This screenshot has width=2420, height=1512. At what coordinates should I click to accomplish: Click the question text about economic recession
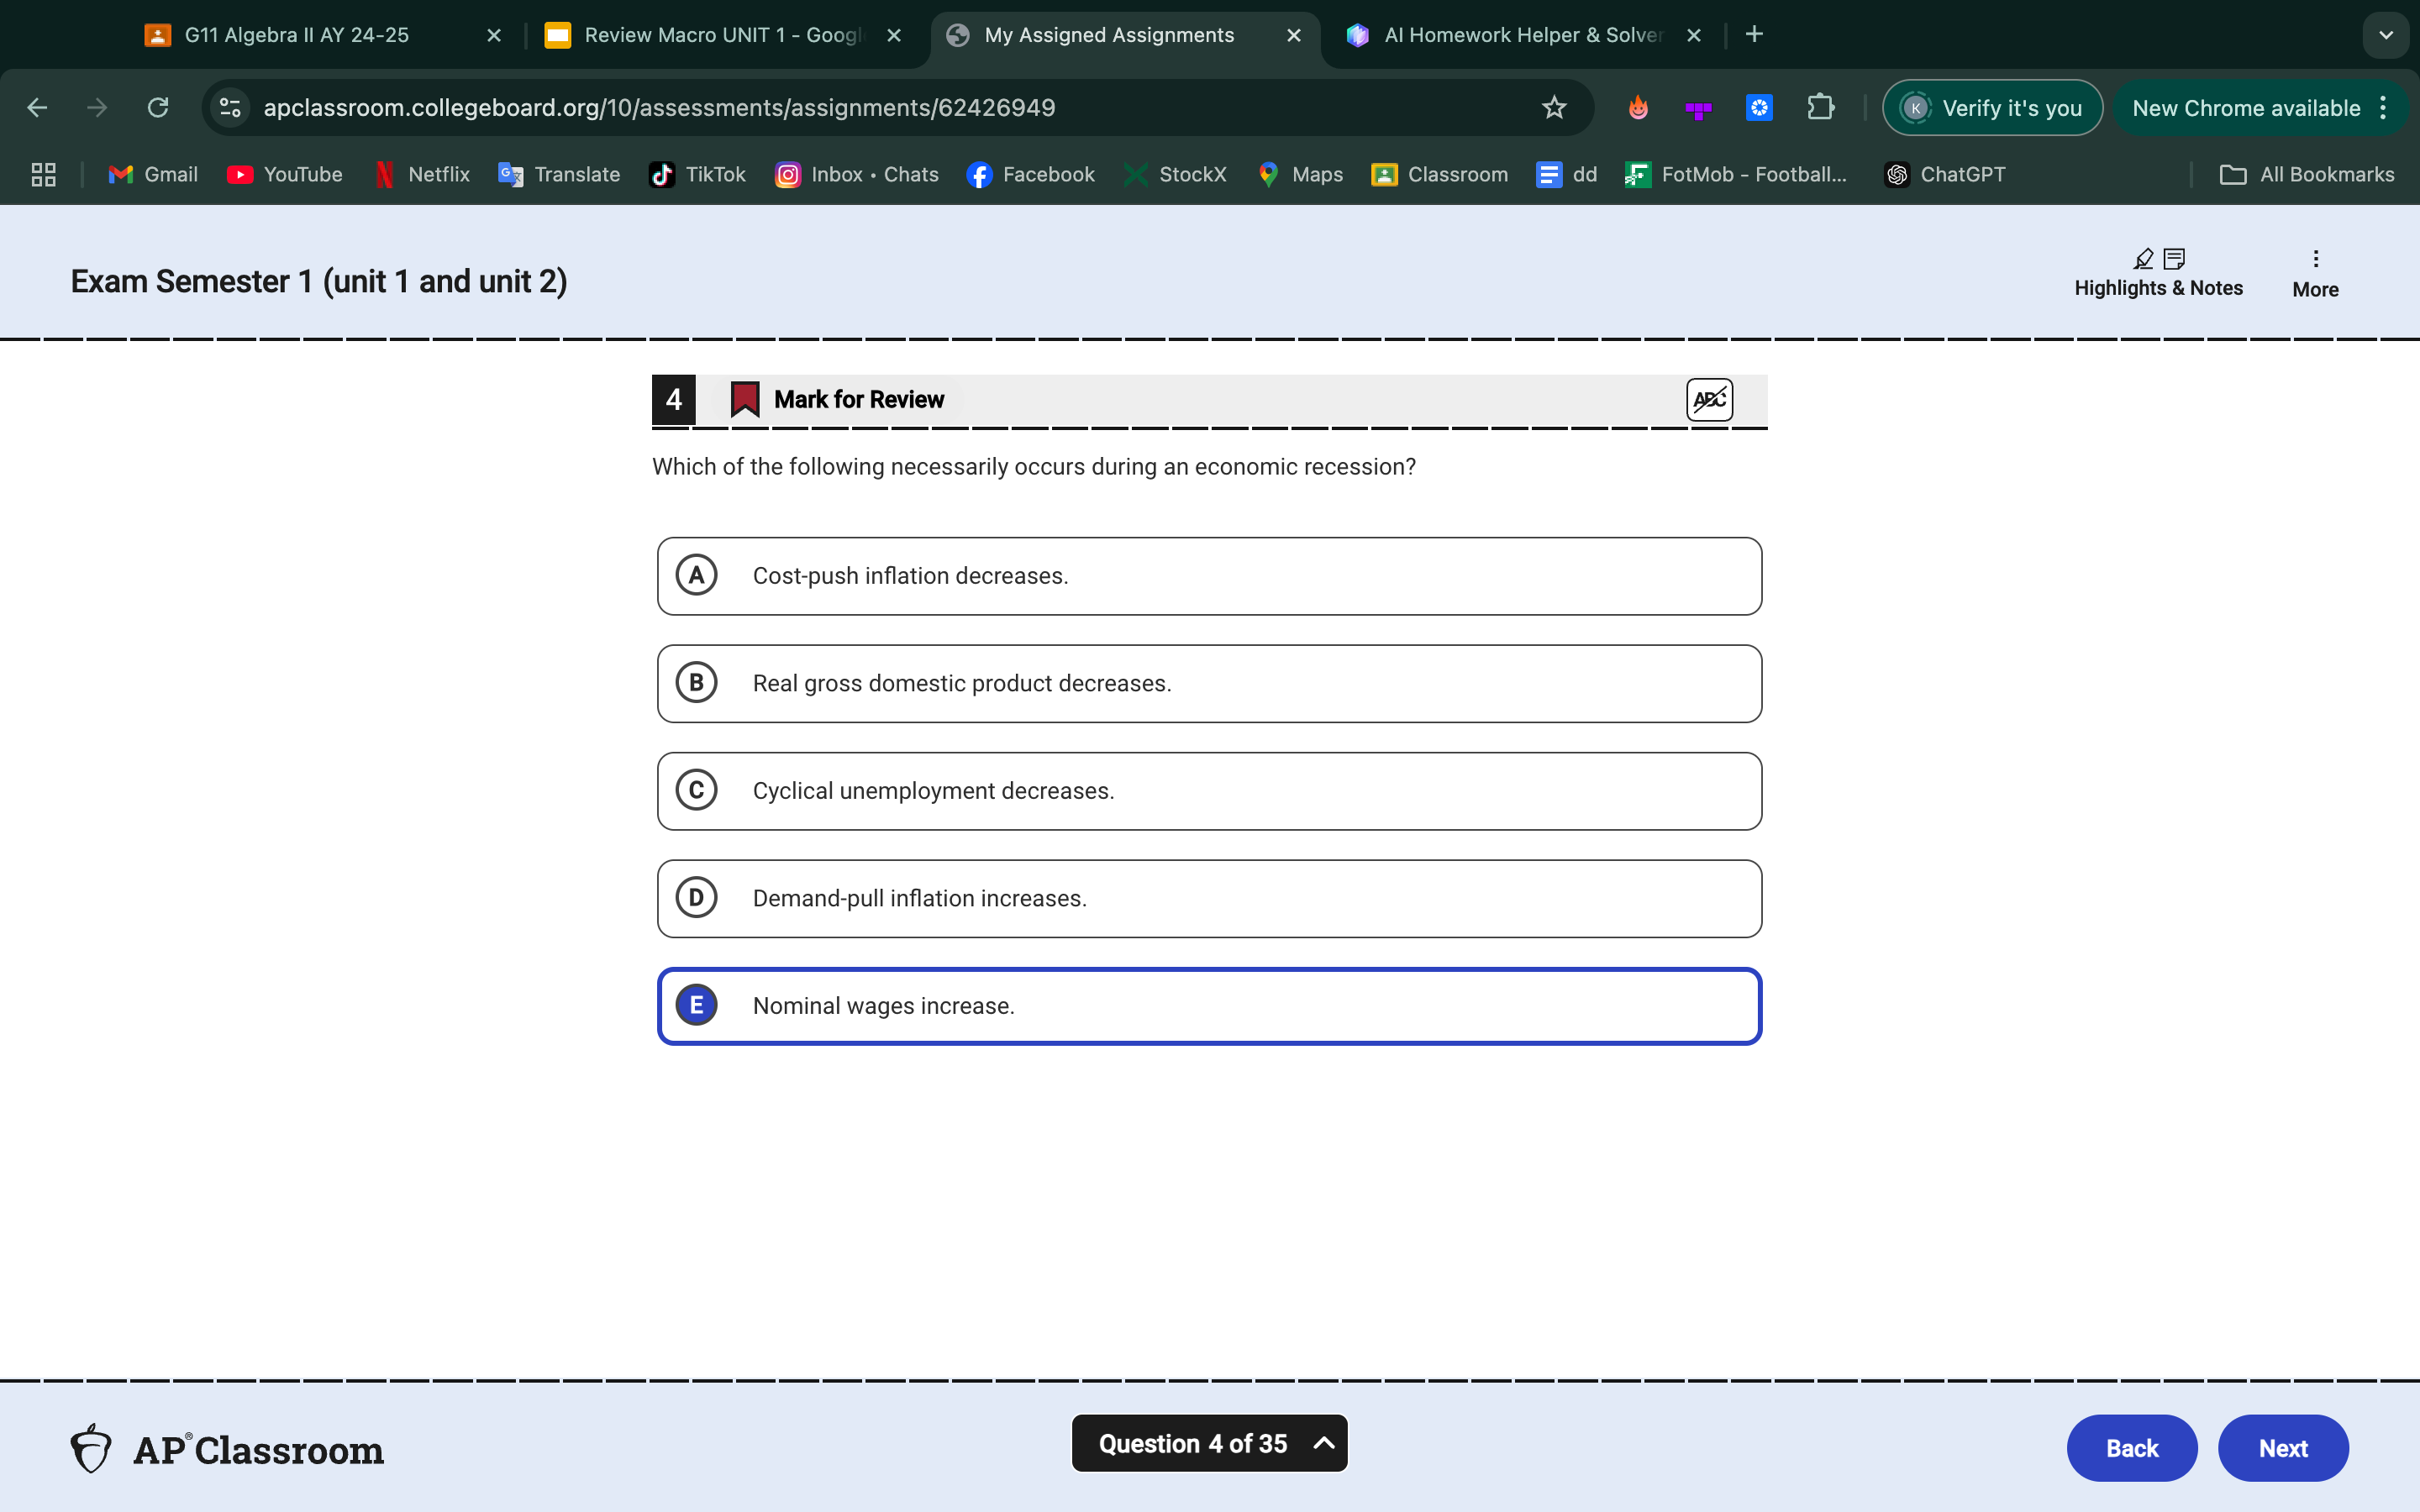(x=1034, y=467)
